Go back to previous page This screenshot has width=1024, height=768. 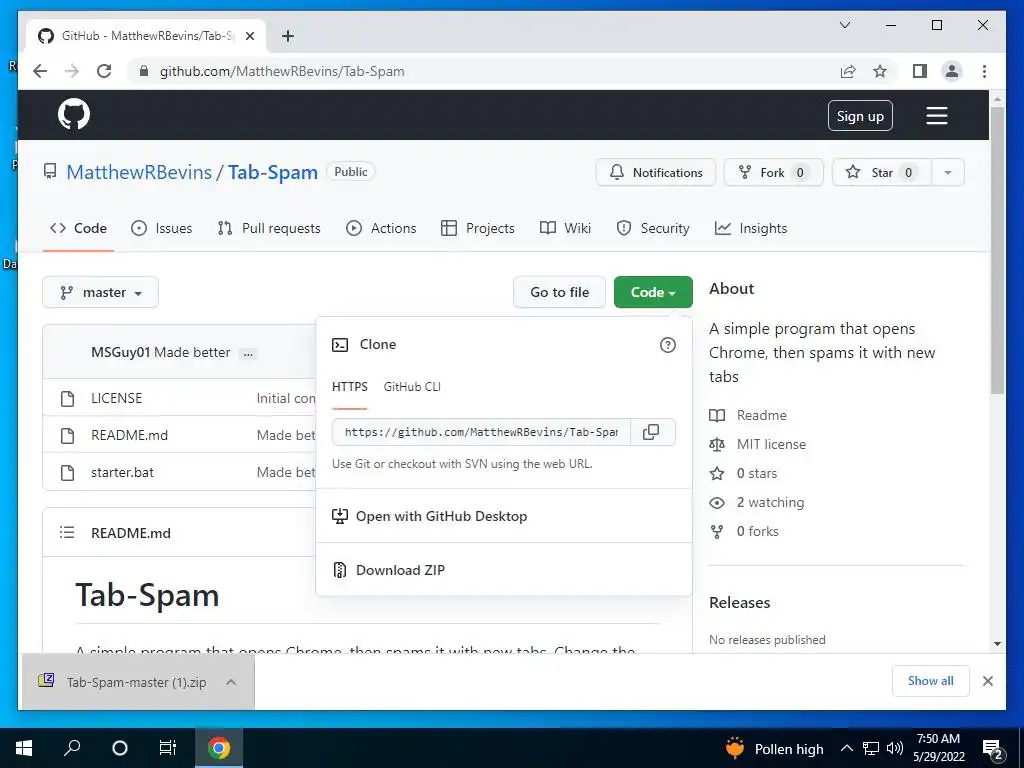tap(40, 71)
